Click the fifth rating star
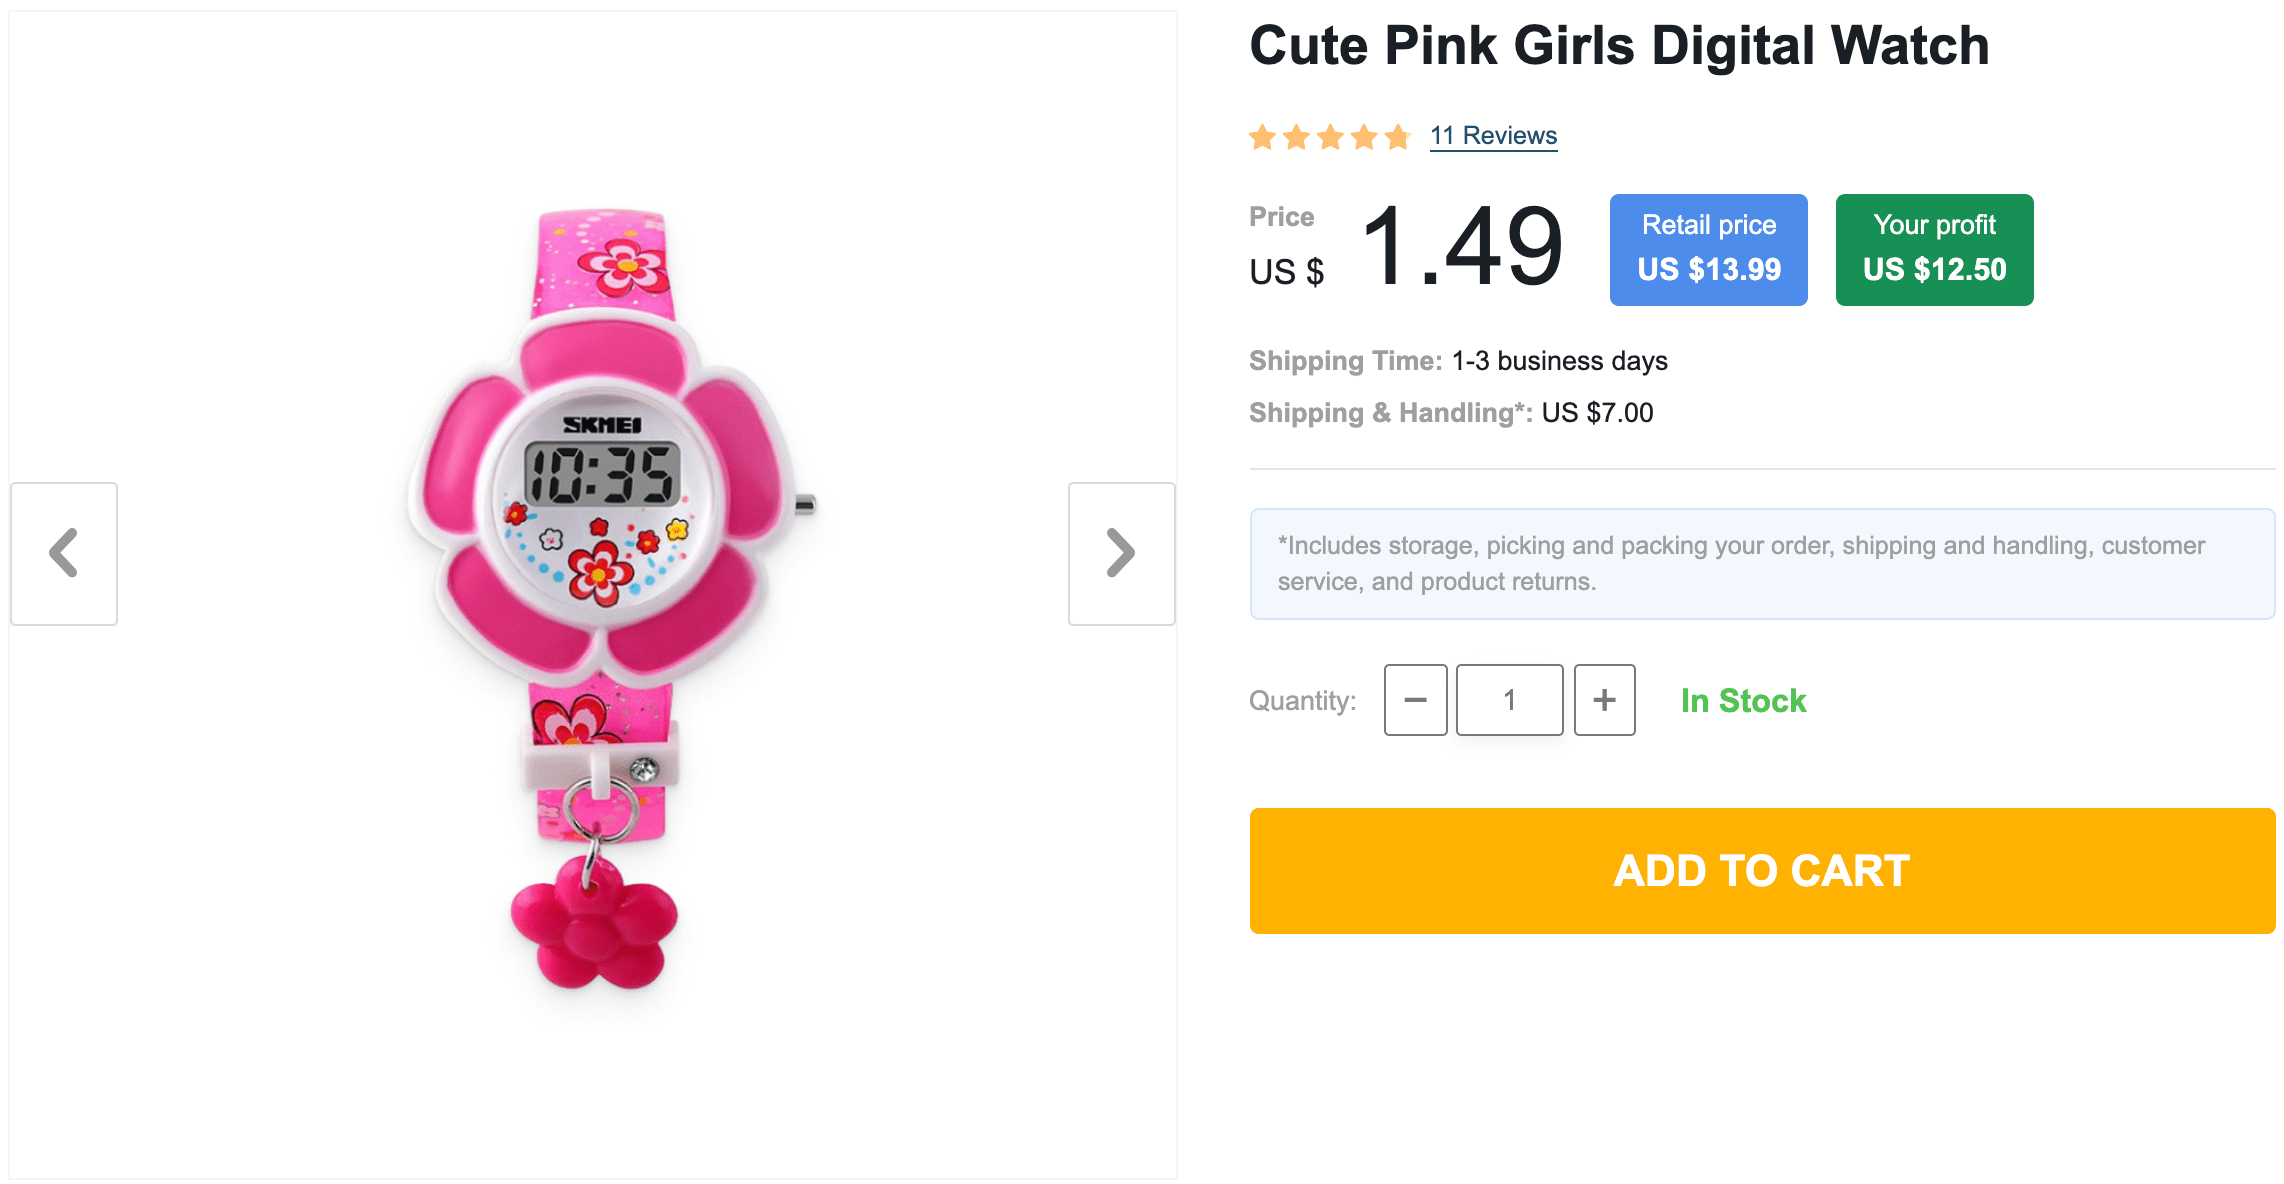The height and width of the screenshot is (1184, 2284). (1398, 137)
